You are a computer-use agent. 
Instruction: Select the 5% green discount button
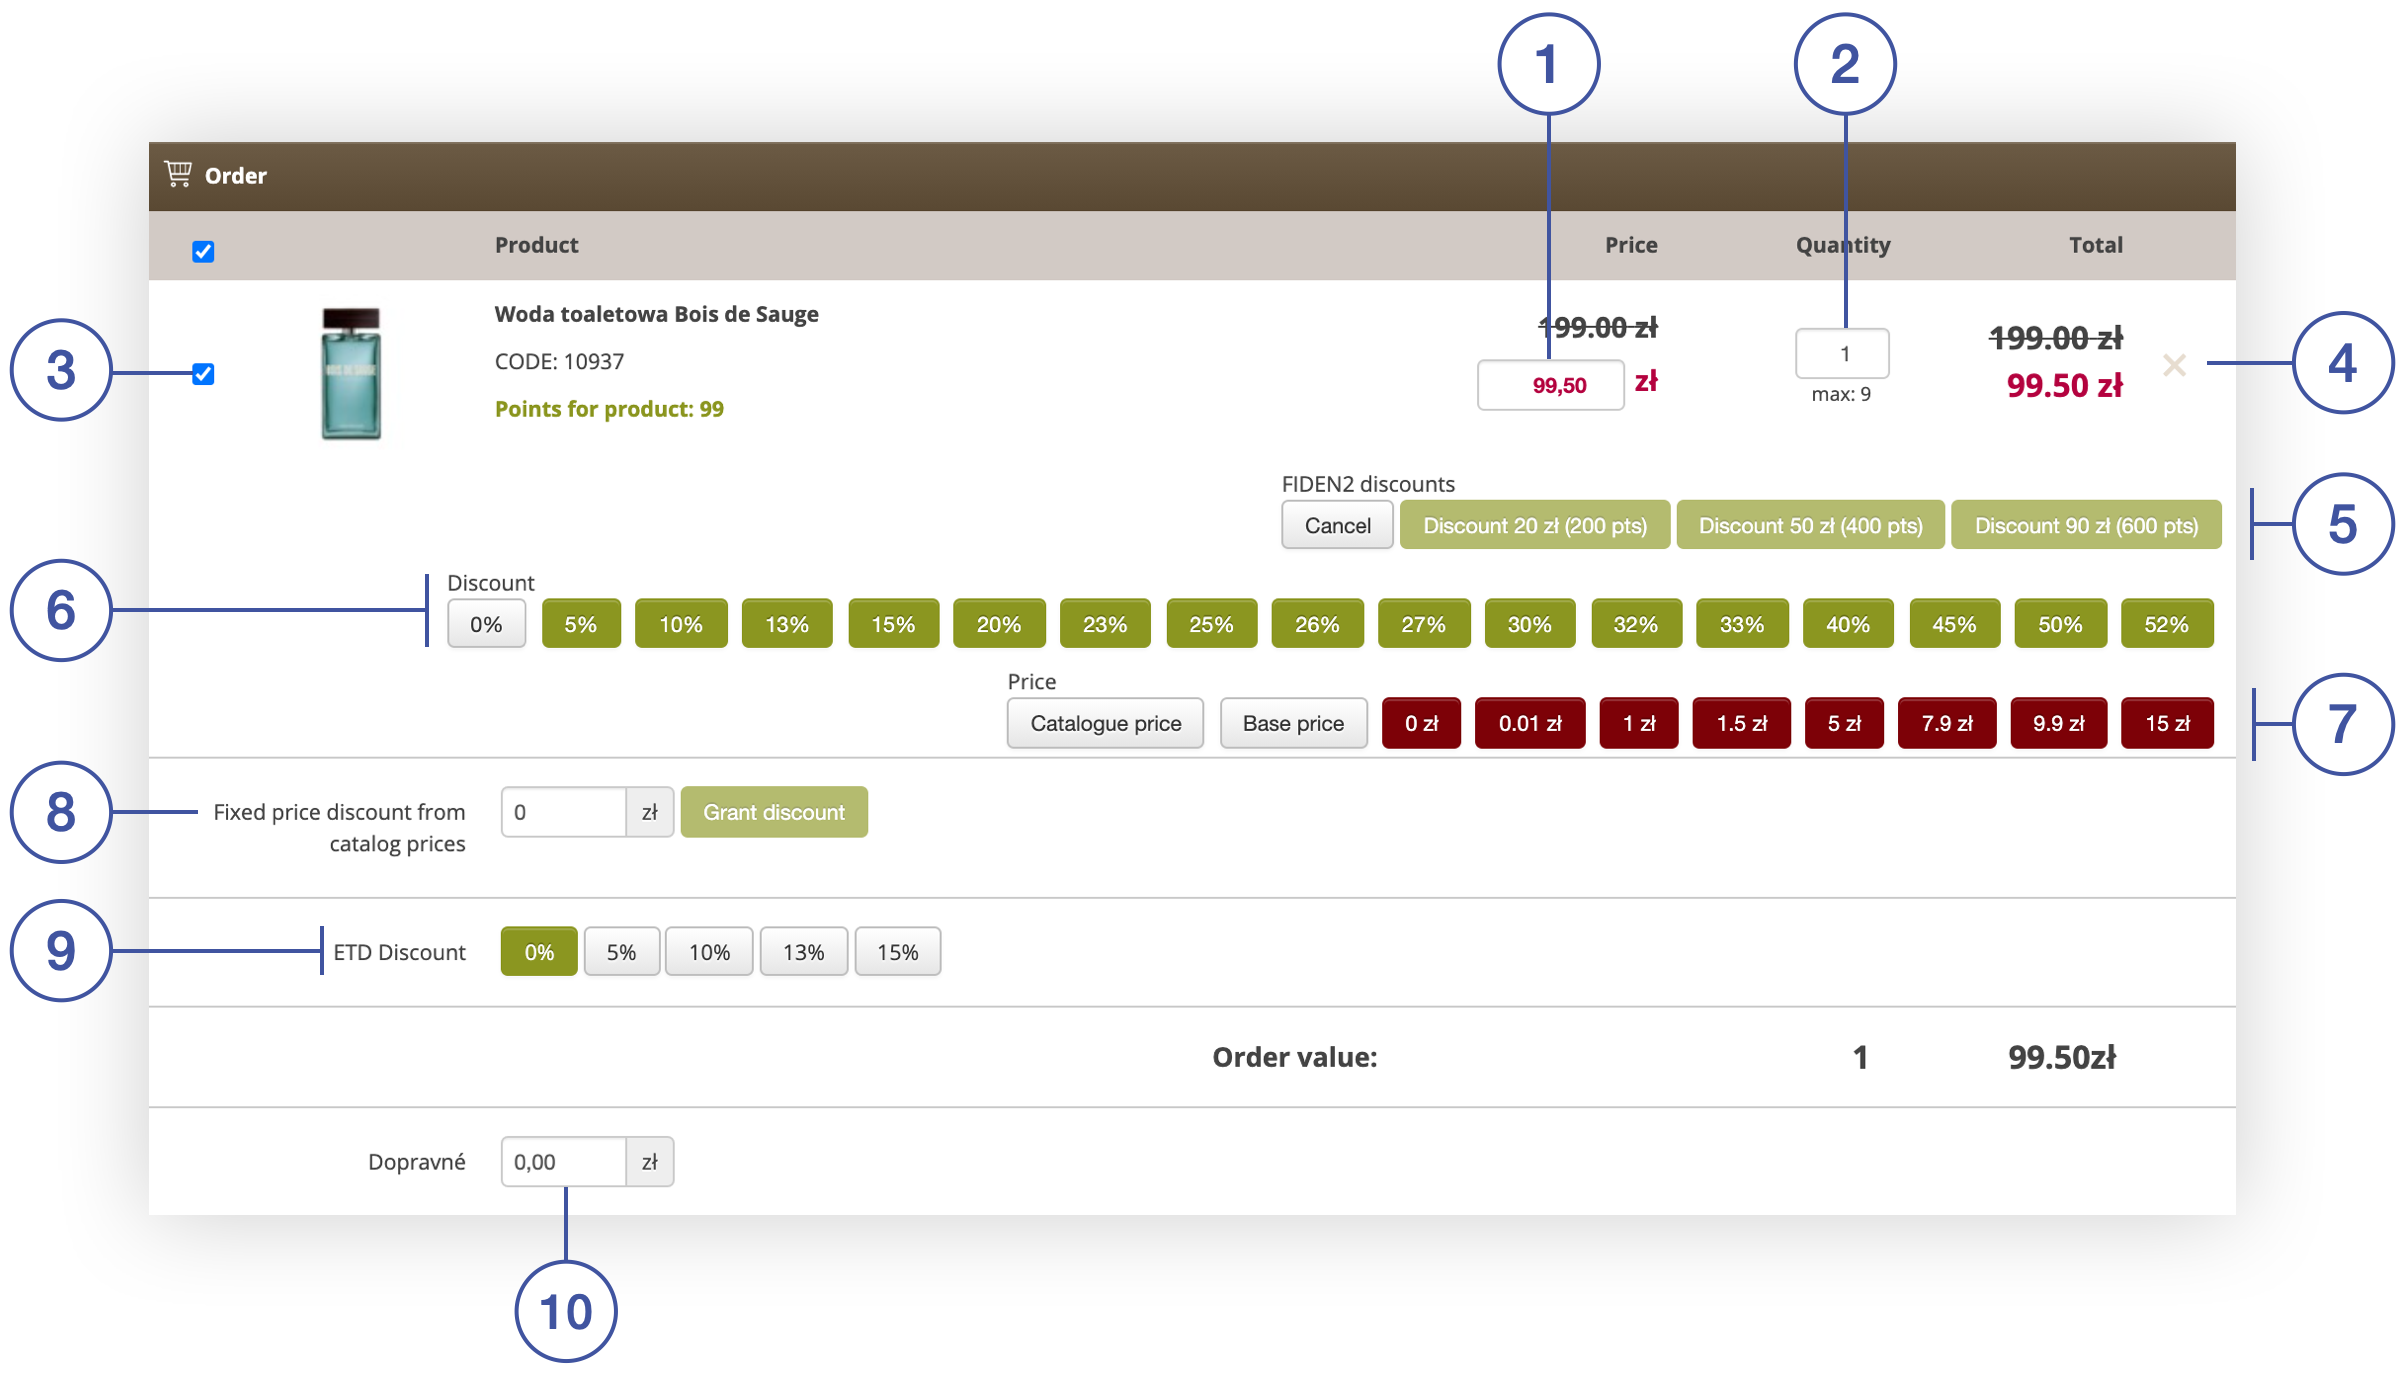(x=581, y=624)
